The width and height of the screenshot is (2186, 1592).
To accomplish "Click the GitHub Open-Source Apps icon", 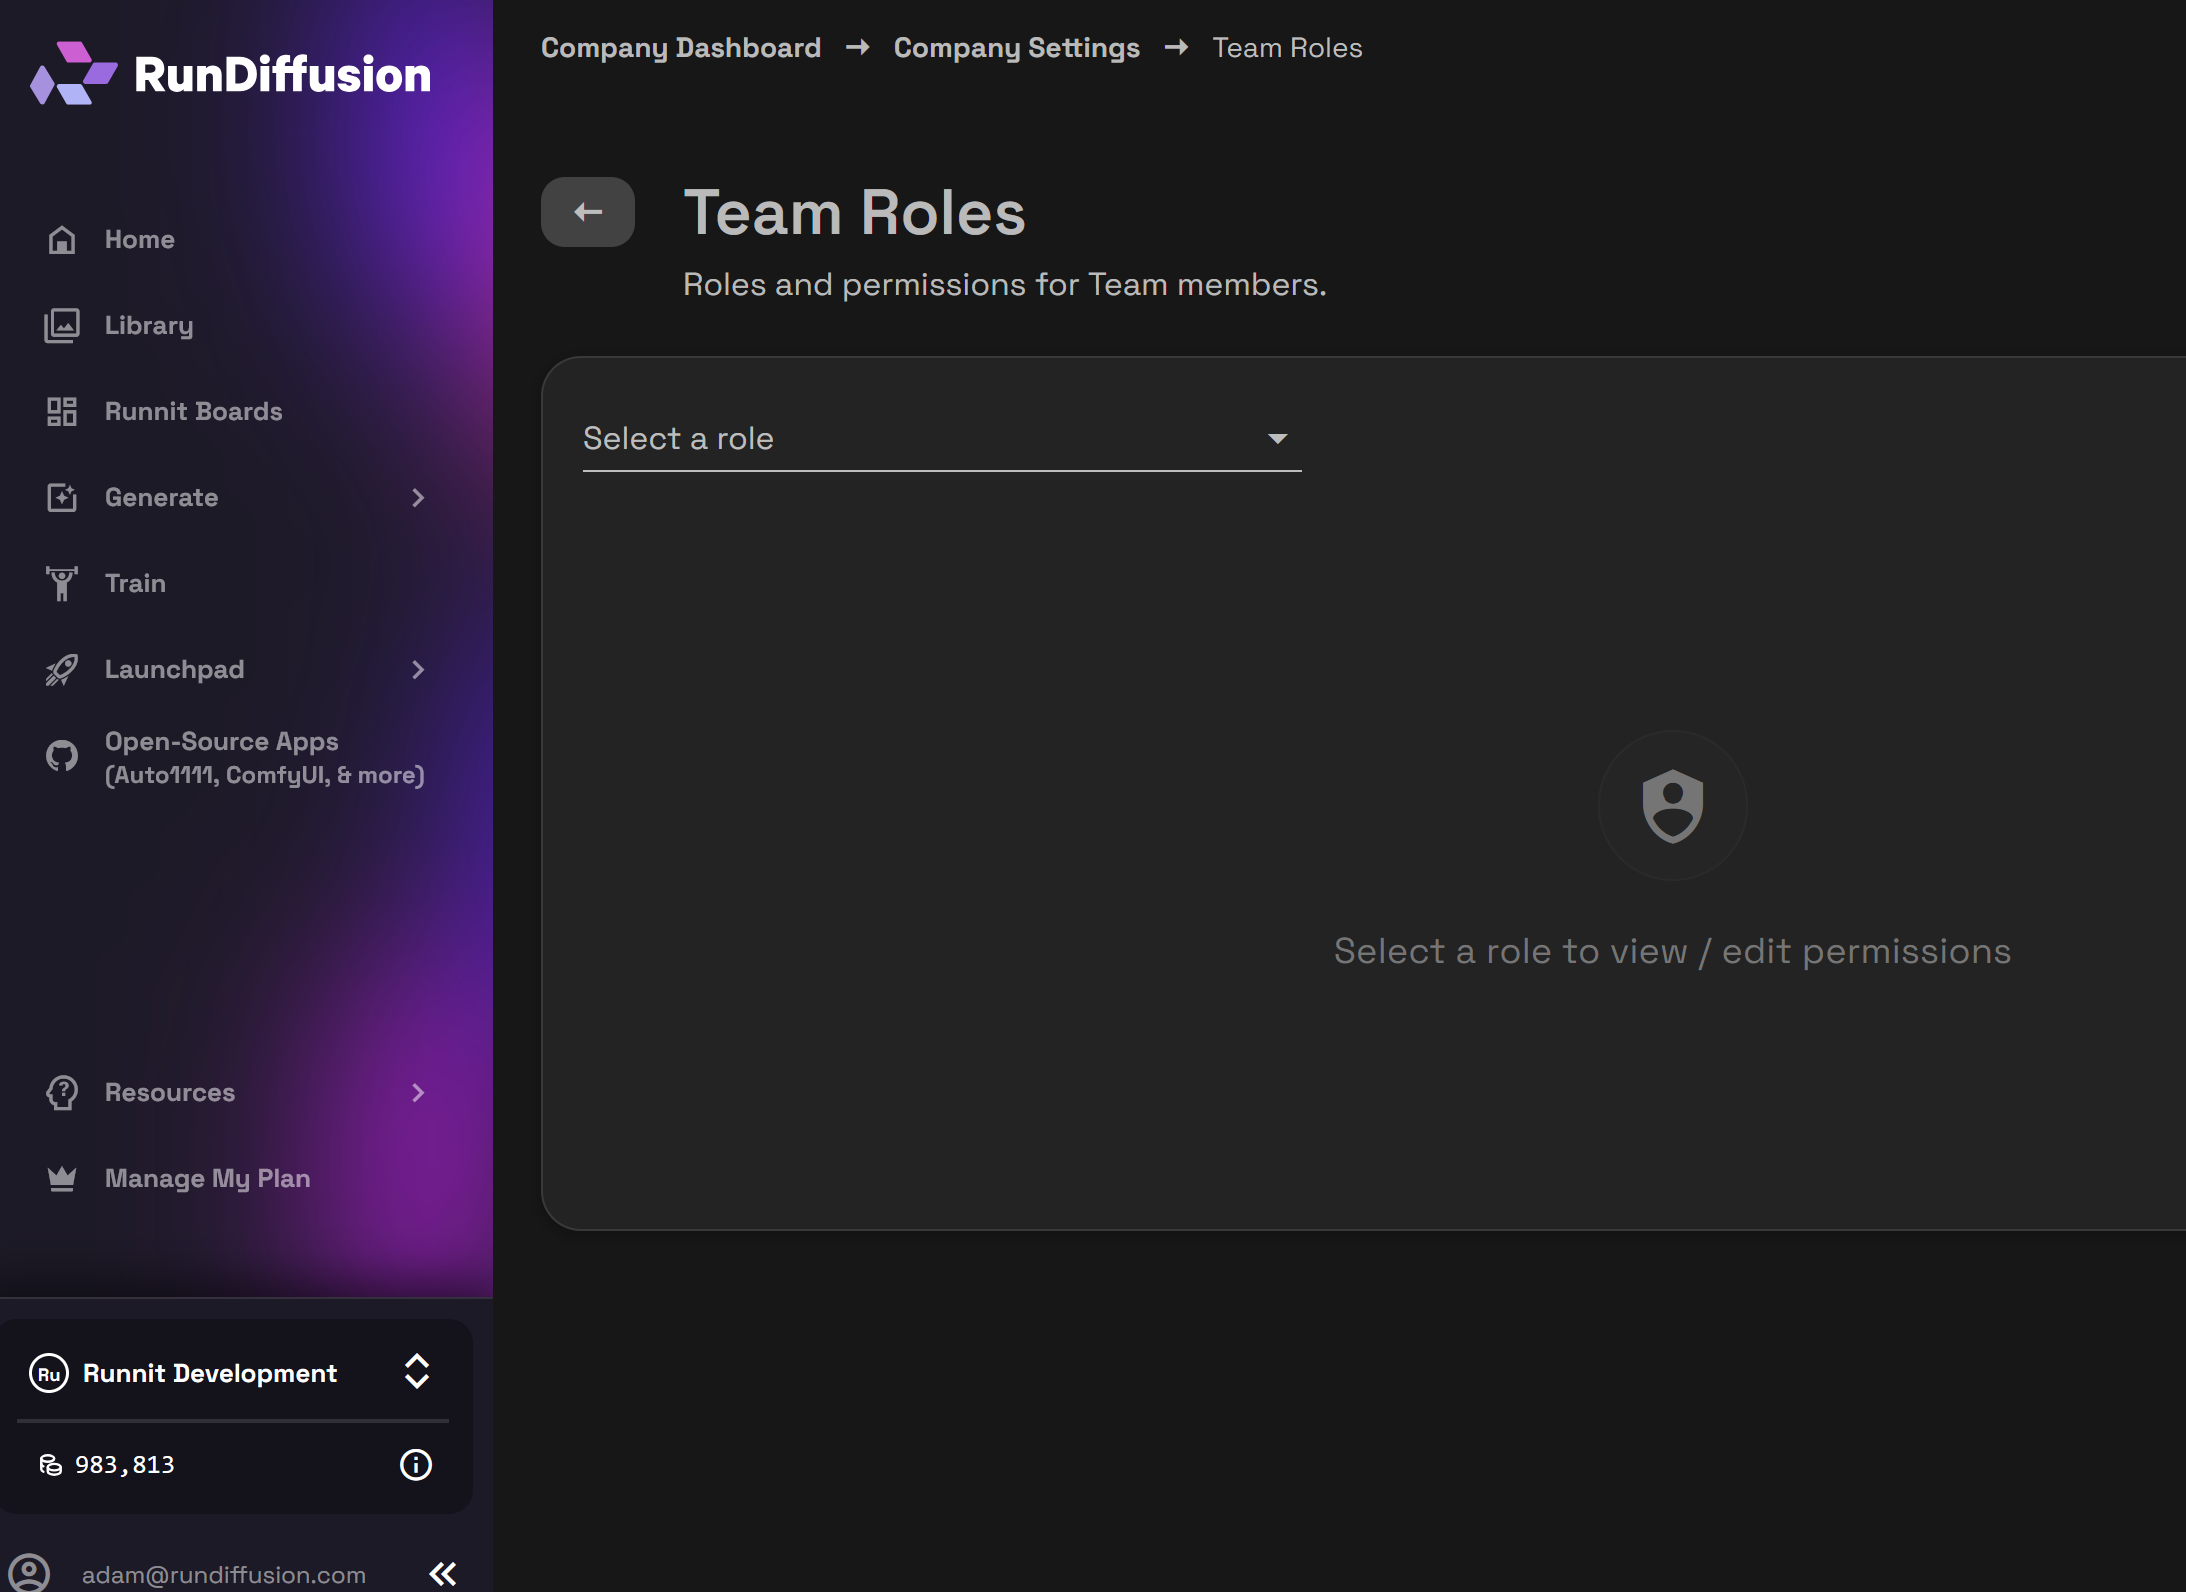I will pyautogui.click(x=62, y=756).
